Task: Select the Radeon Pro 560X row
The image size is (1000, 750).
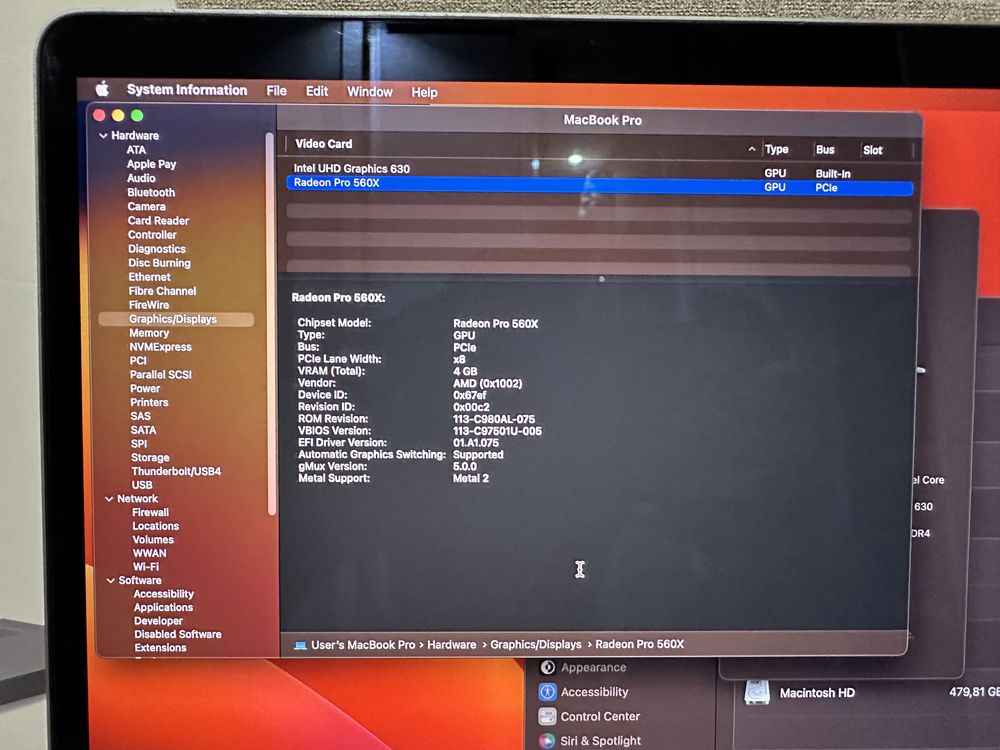Action: tap(600, 185)
